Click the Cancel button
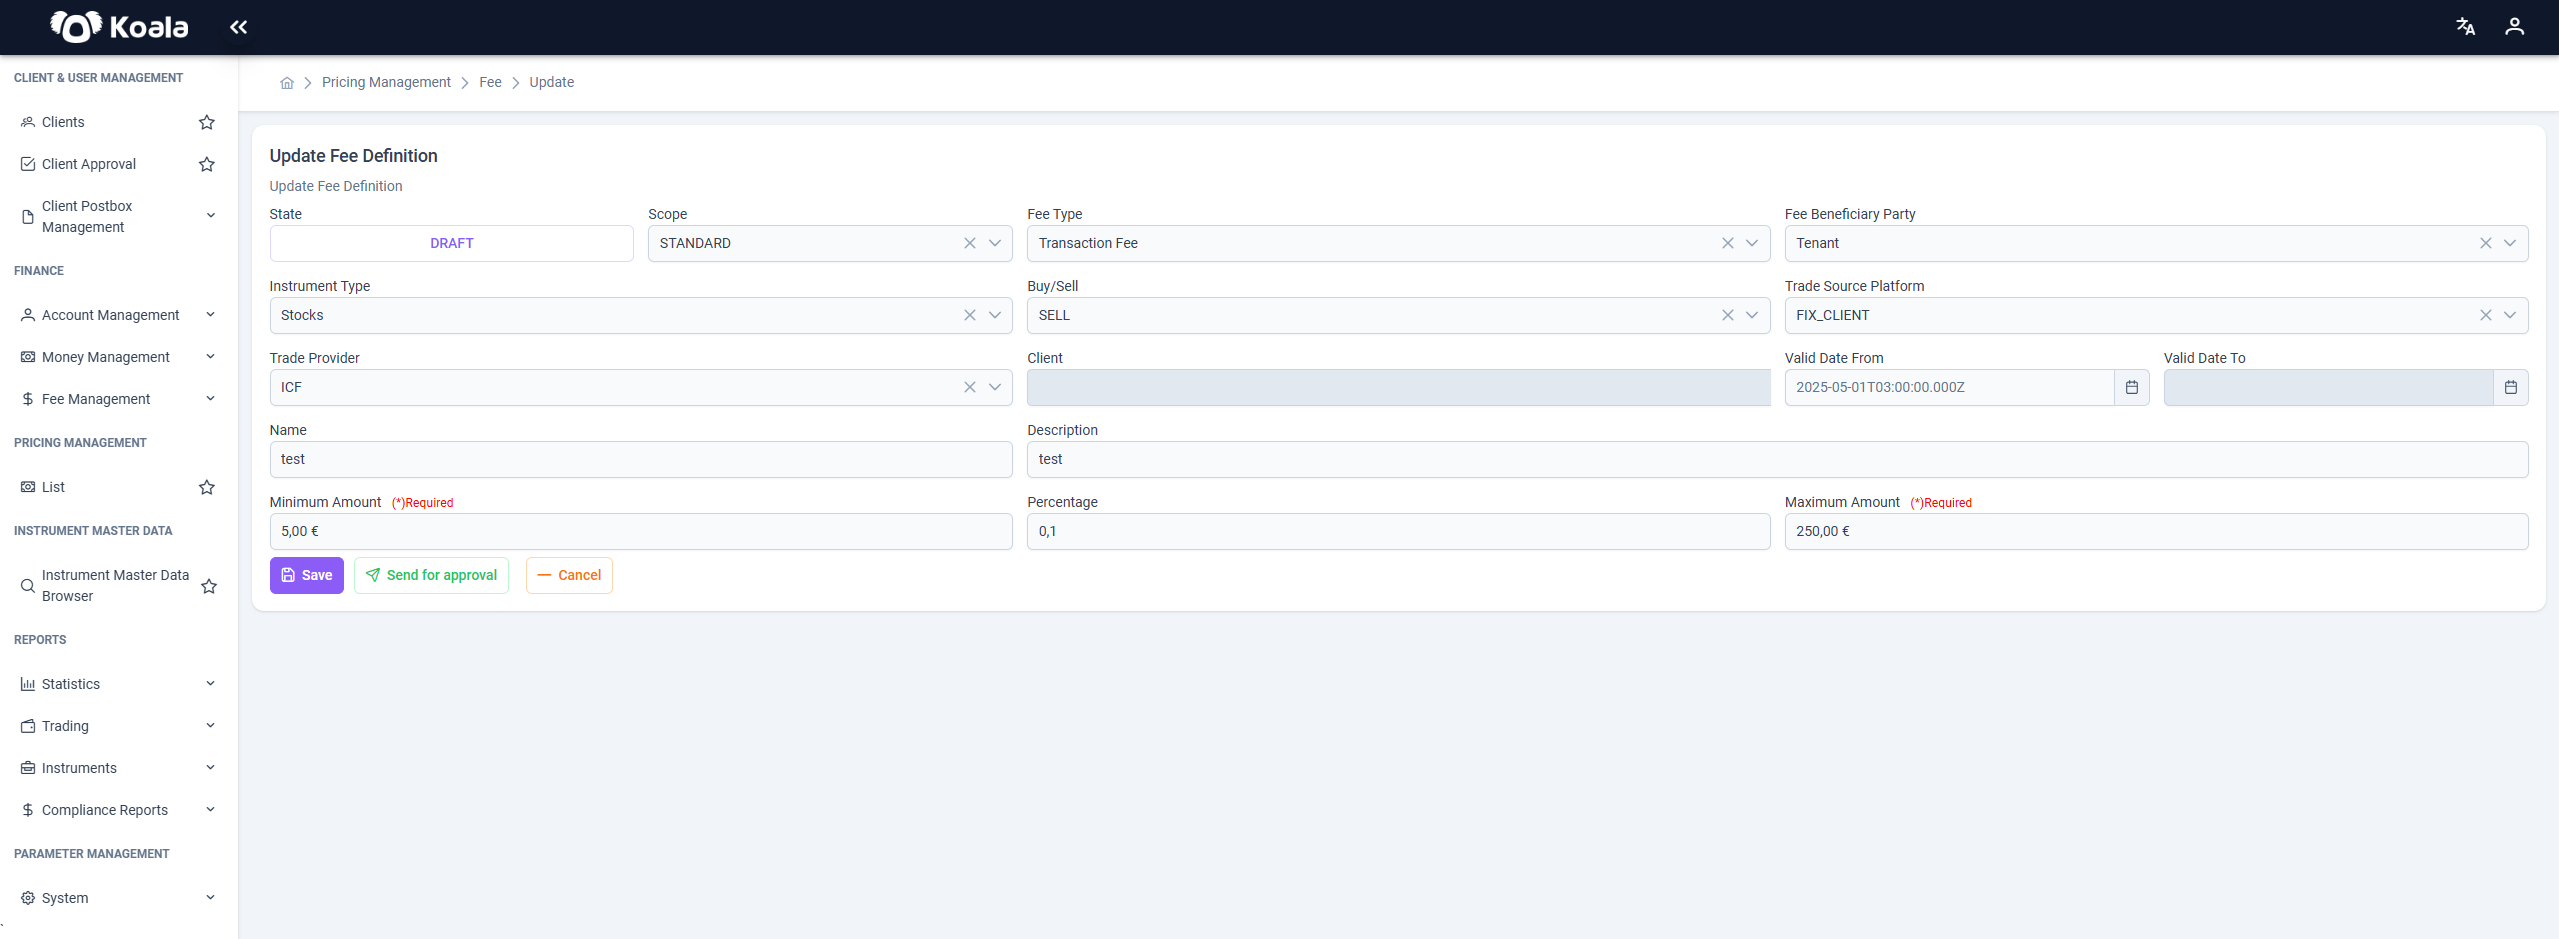The image size is (2559, 939). point(569,575)
